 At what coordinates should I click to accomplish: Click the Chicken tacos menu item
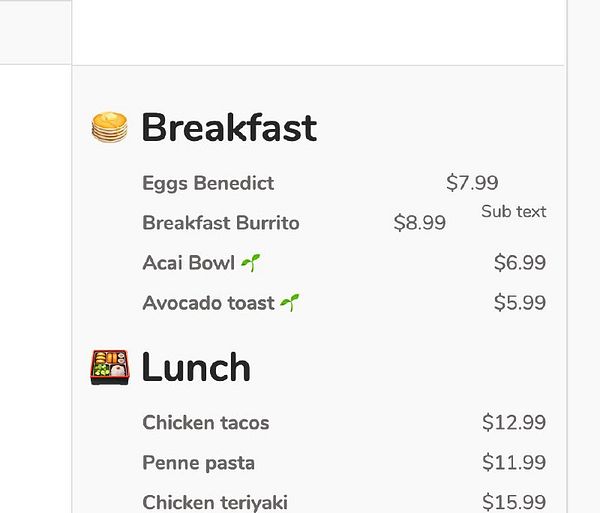tap(206, 423)
